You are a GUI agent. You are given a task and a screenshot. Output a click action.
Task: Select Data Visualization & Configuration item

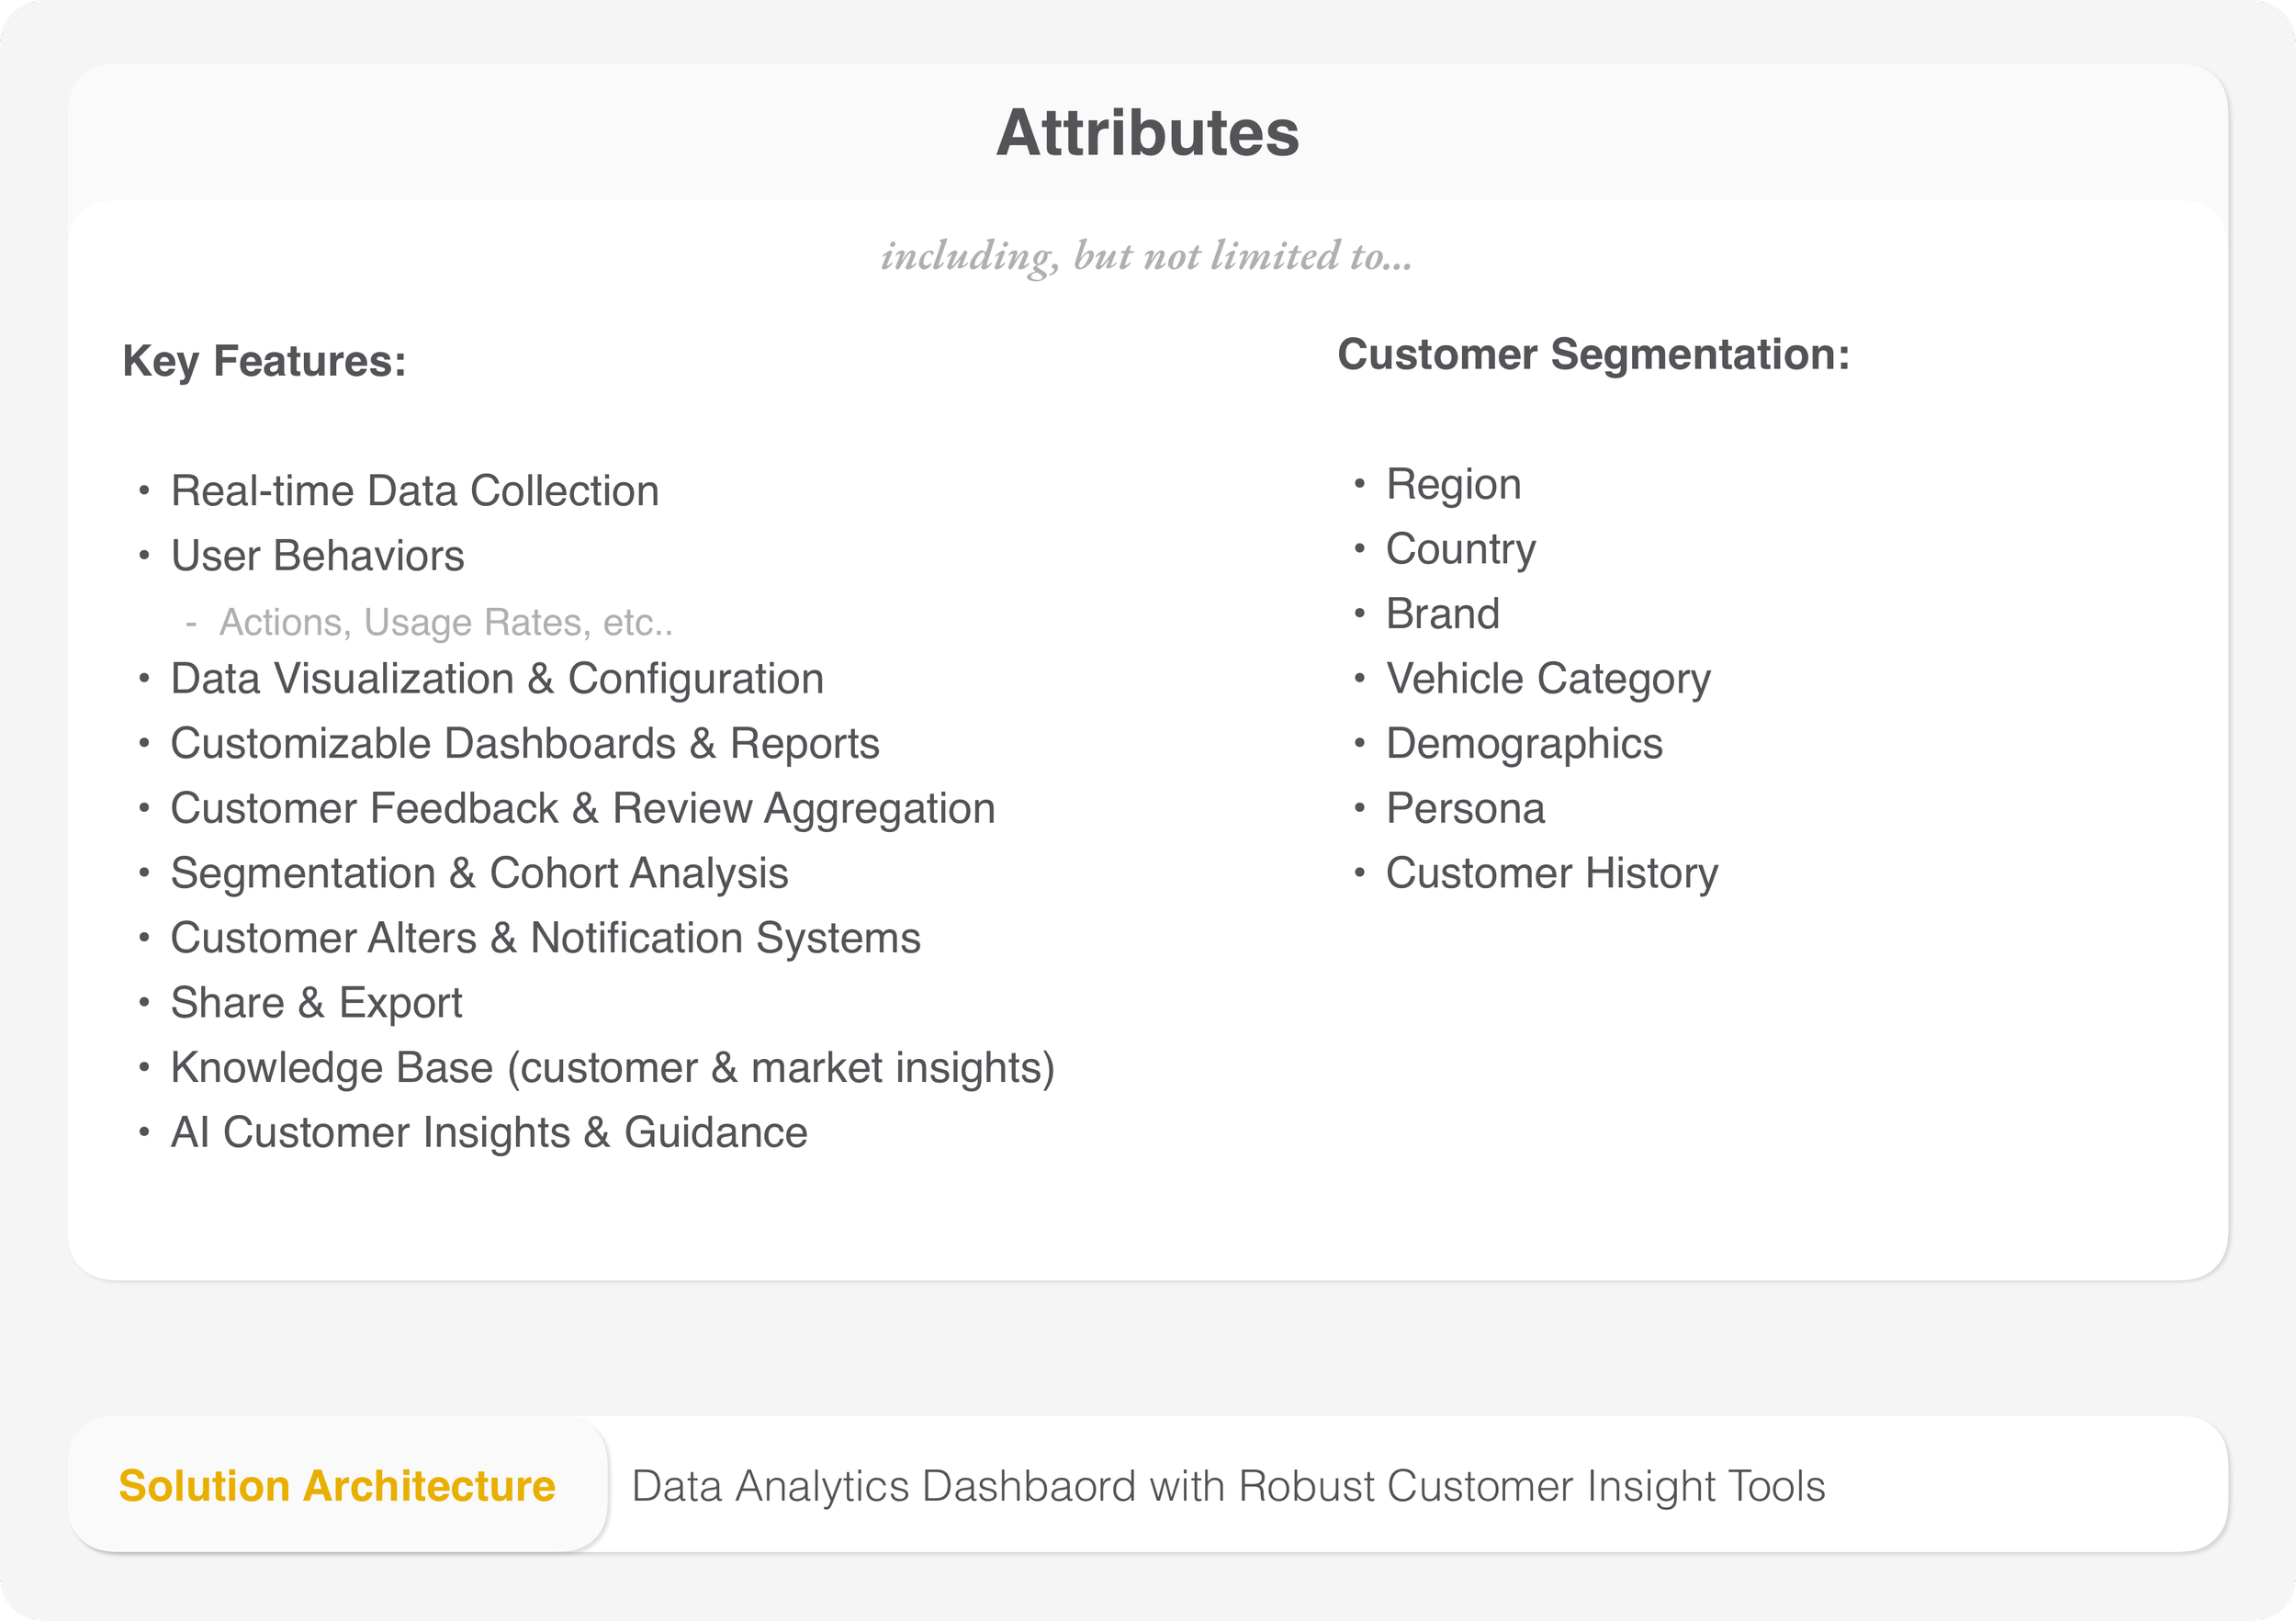coord(497,679)
